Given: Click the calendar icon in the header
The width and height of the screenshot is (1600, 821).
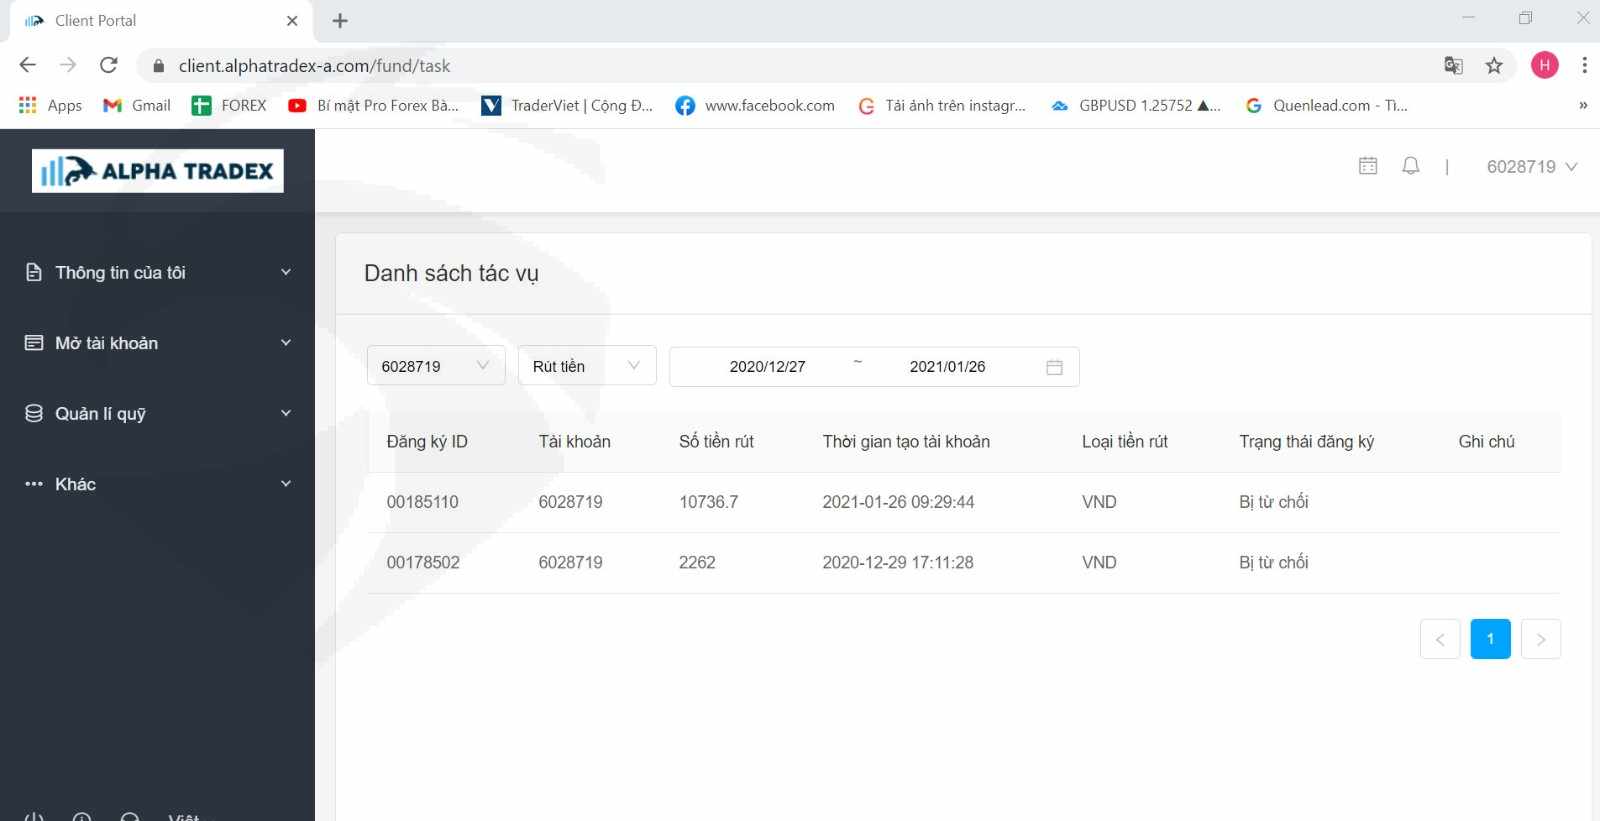Looking at the screenshot, I should click(x=1368, y=166).
